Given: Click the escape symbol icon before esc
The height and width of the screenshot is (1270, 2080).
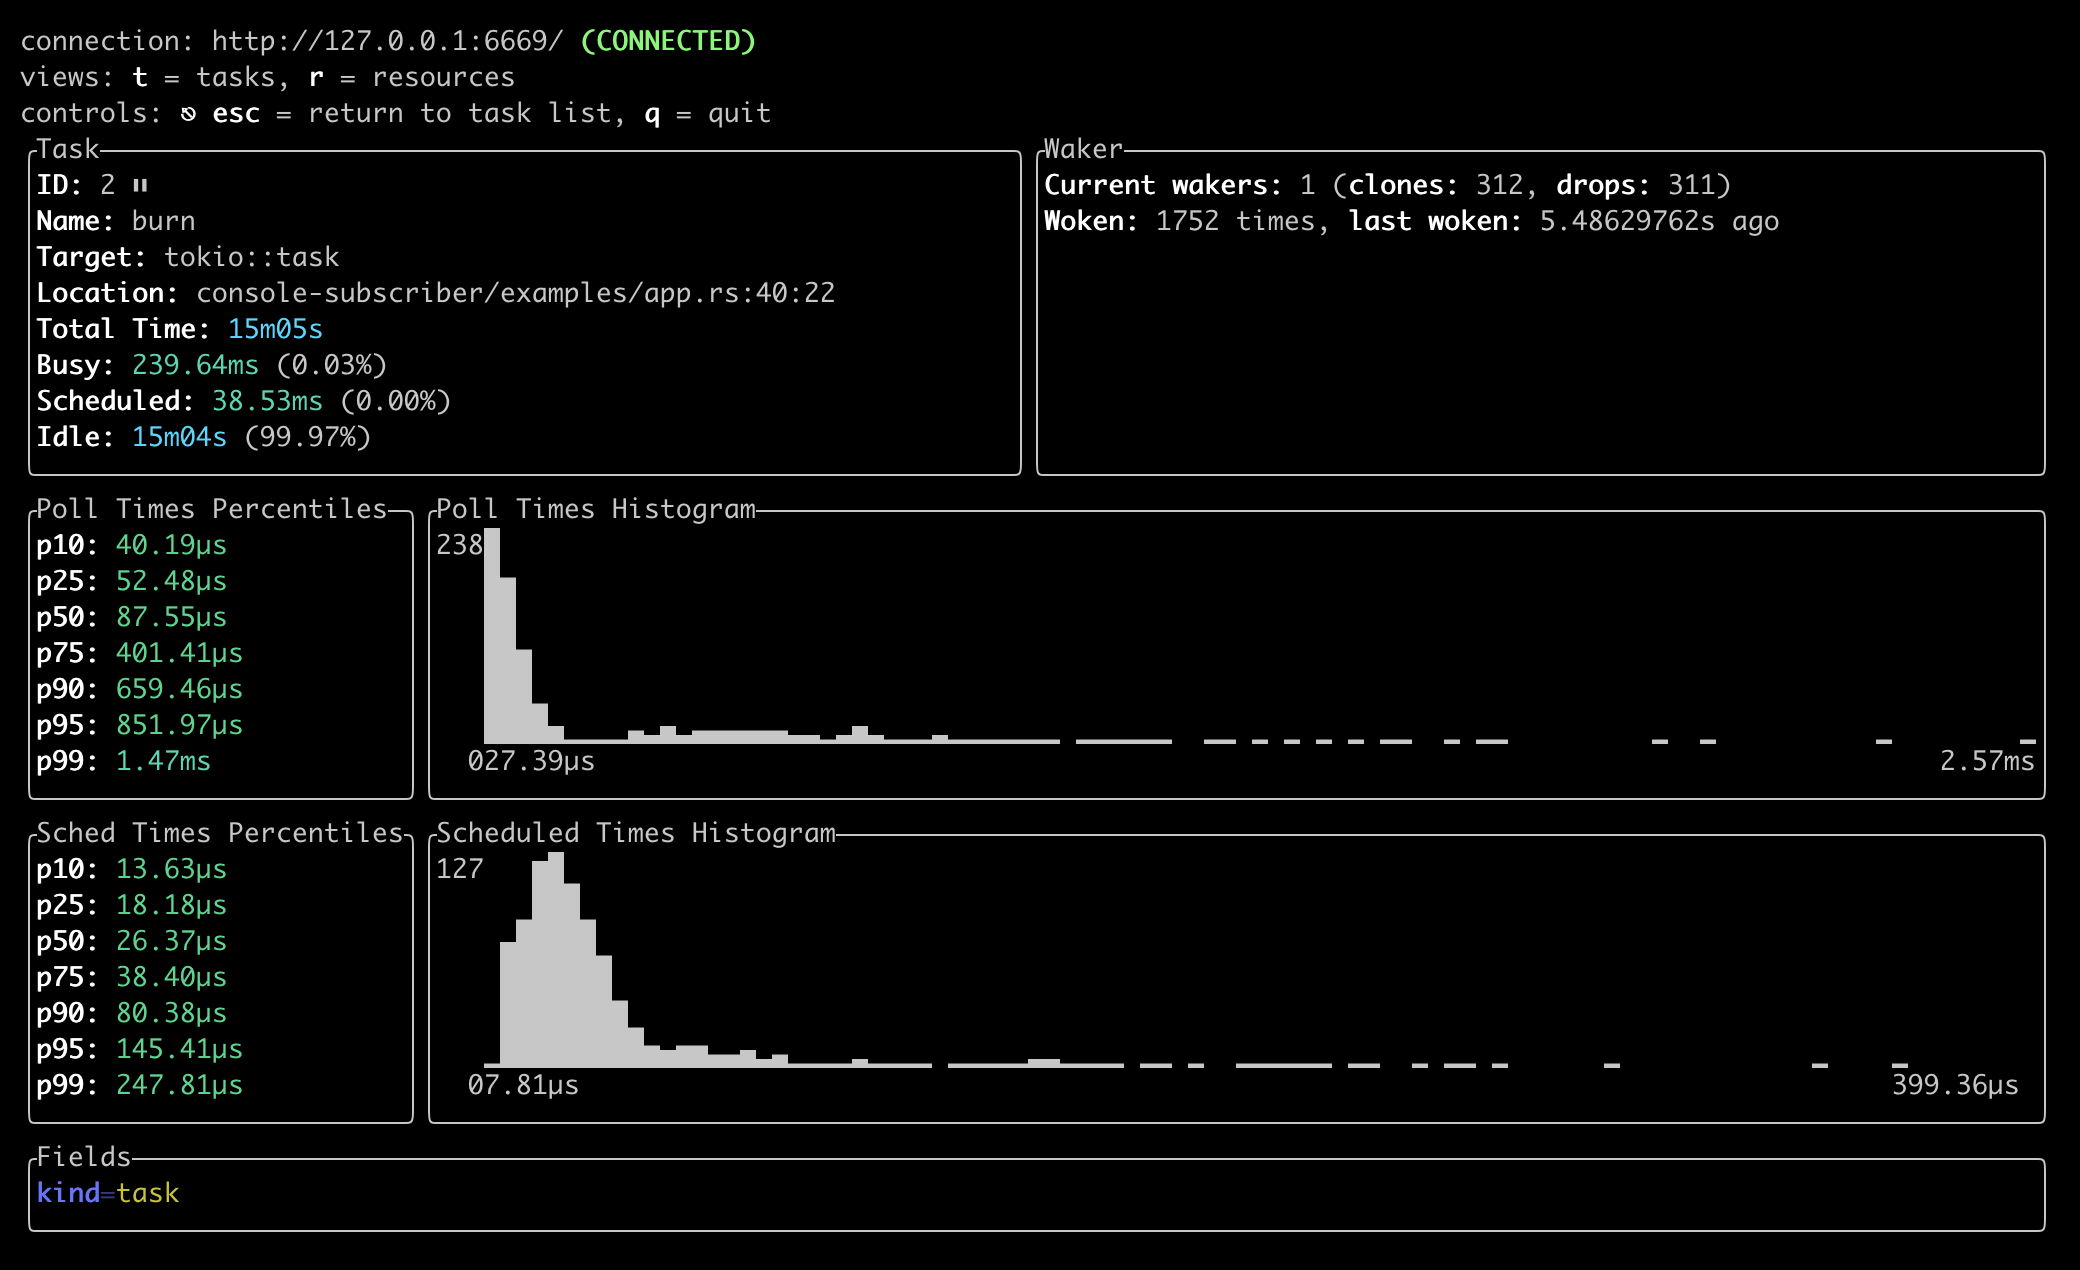Looking at the screenshot, I should click(188, 114).
